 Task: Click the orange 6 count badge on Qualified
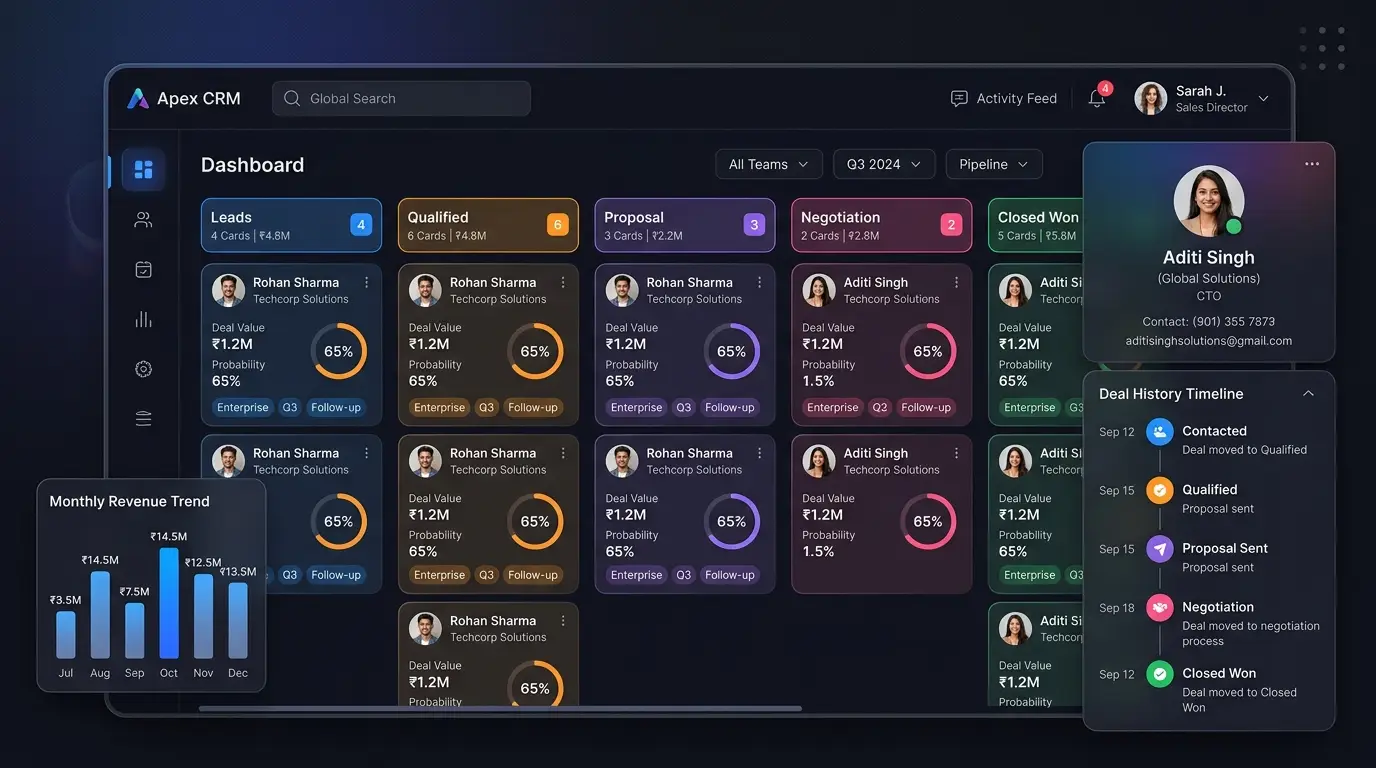(x=558, y=225)
